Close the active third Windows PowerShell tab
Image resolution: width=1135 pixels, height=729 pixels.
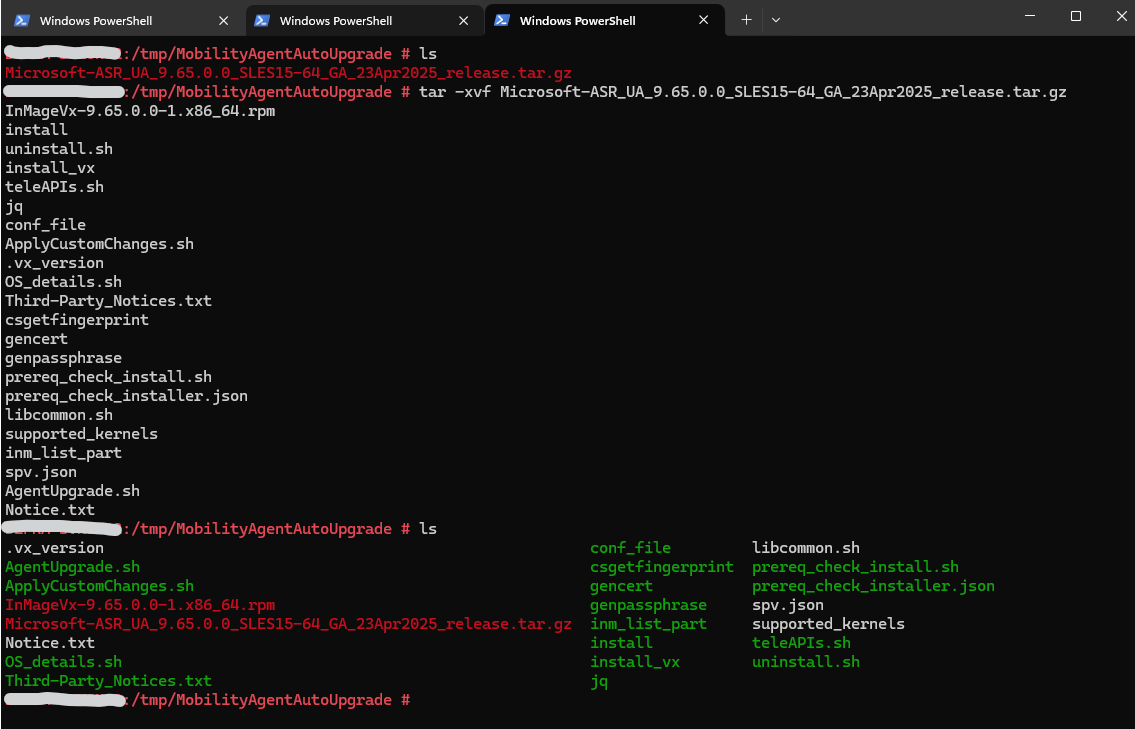pyautogui.click(x=704, y=20)
